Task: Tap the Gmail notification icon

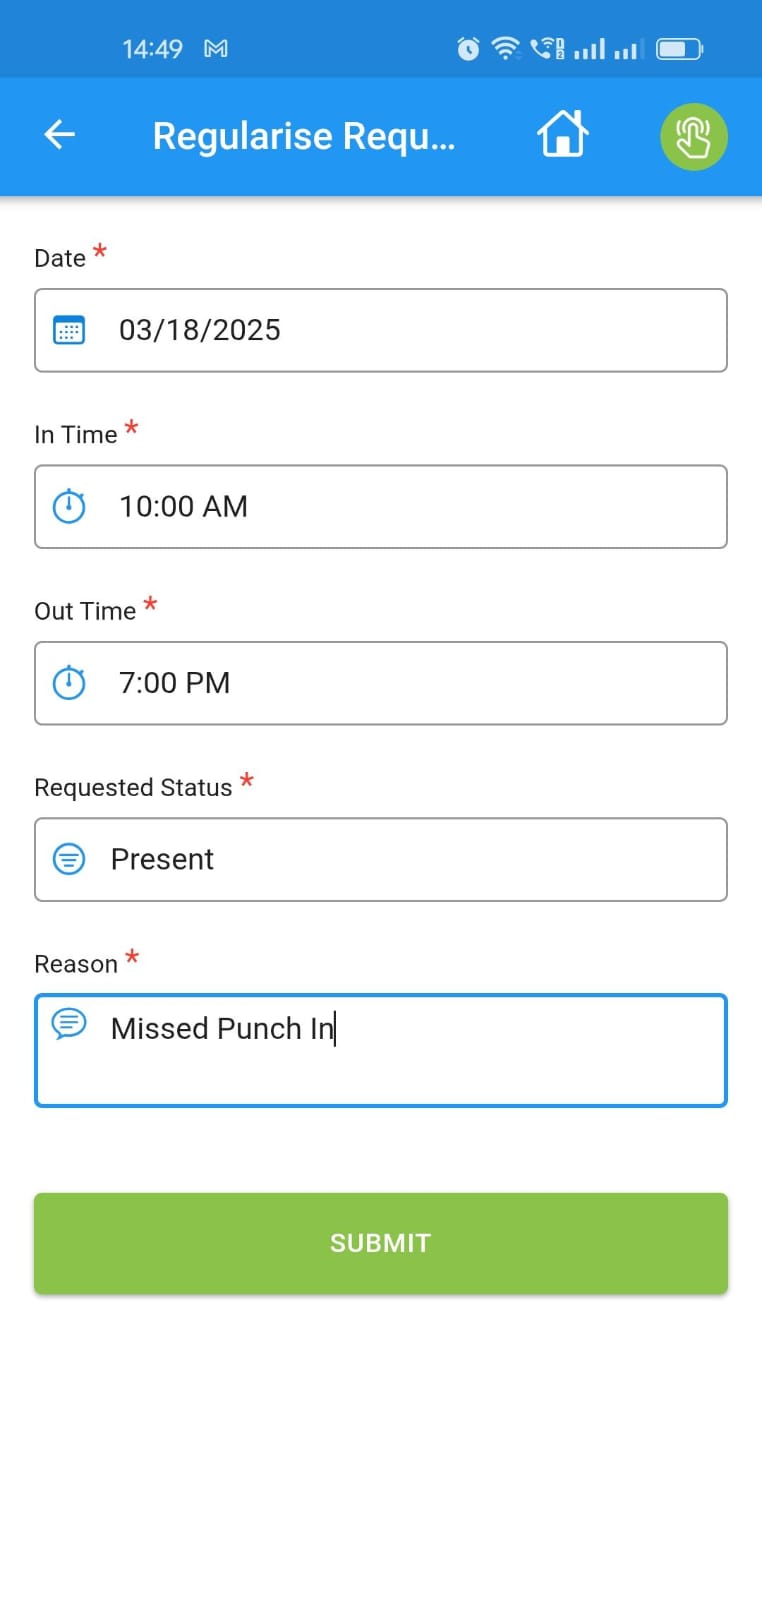Action: pos(216,48)
